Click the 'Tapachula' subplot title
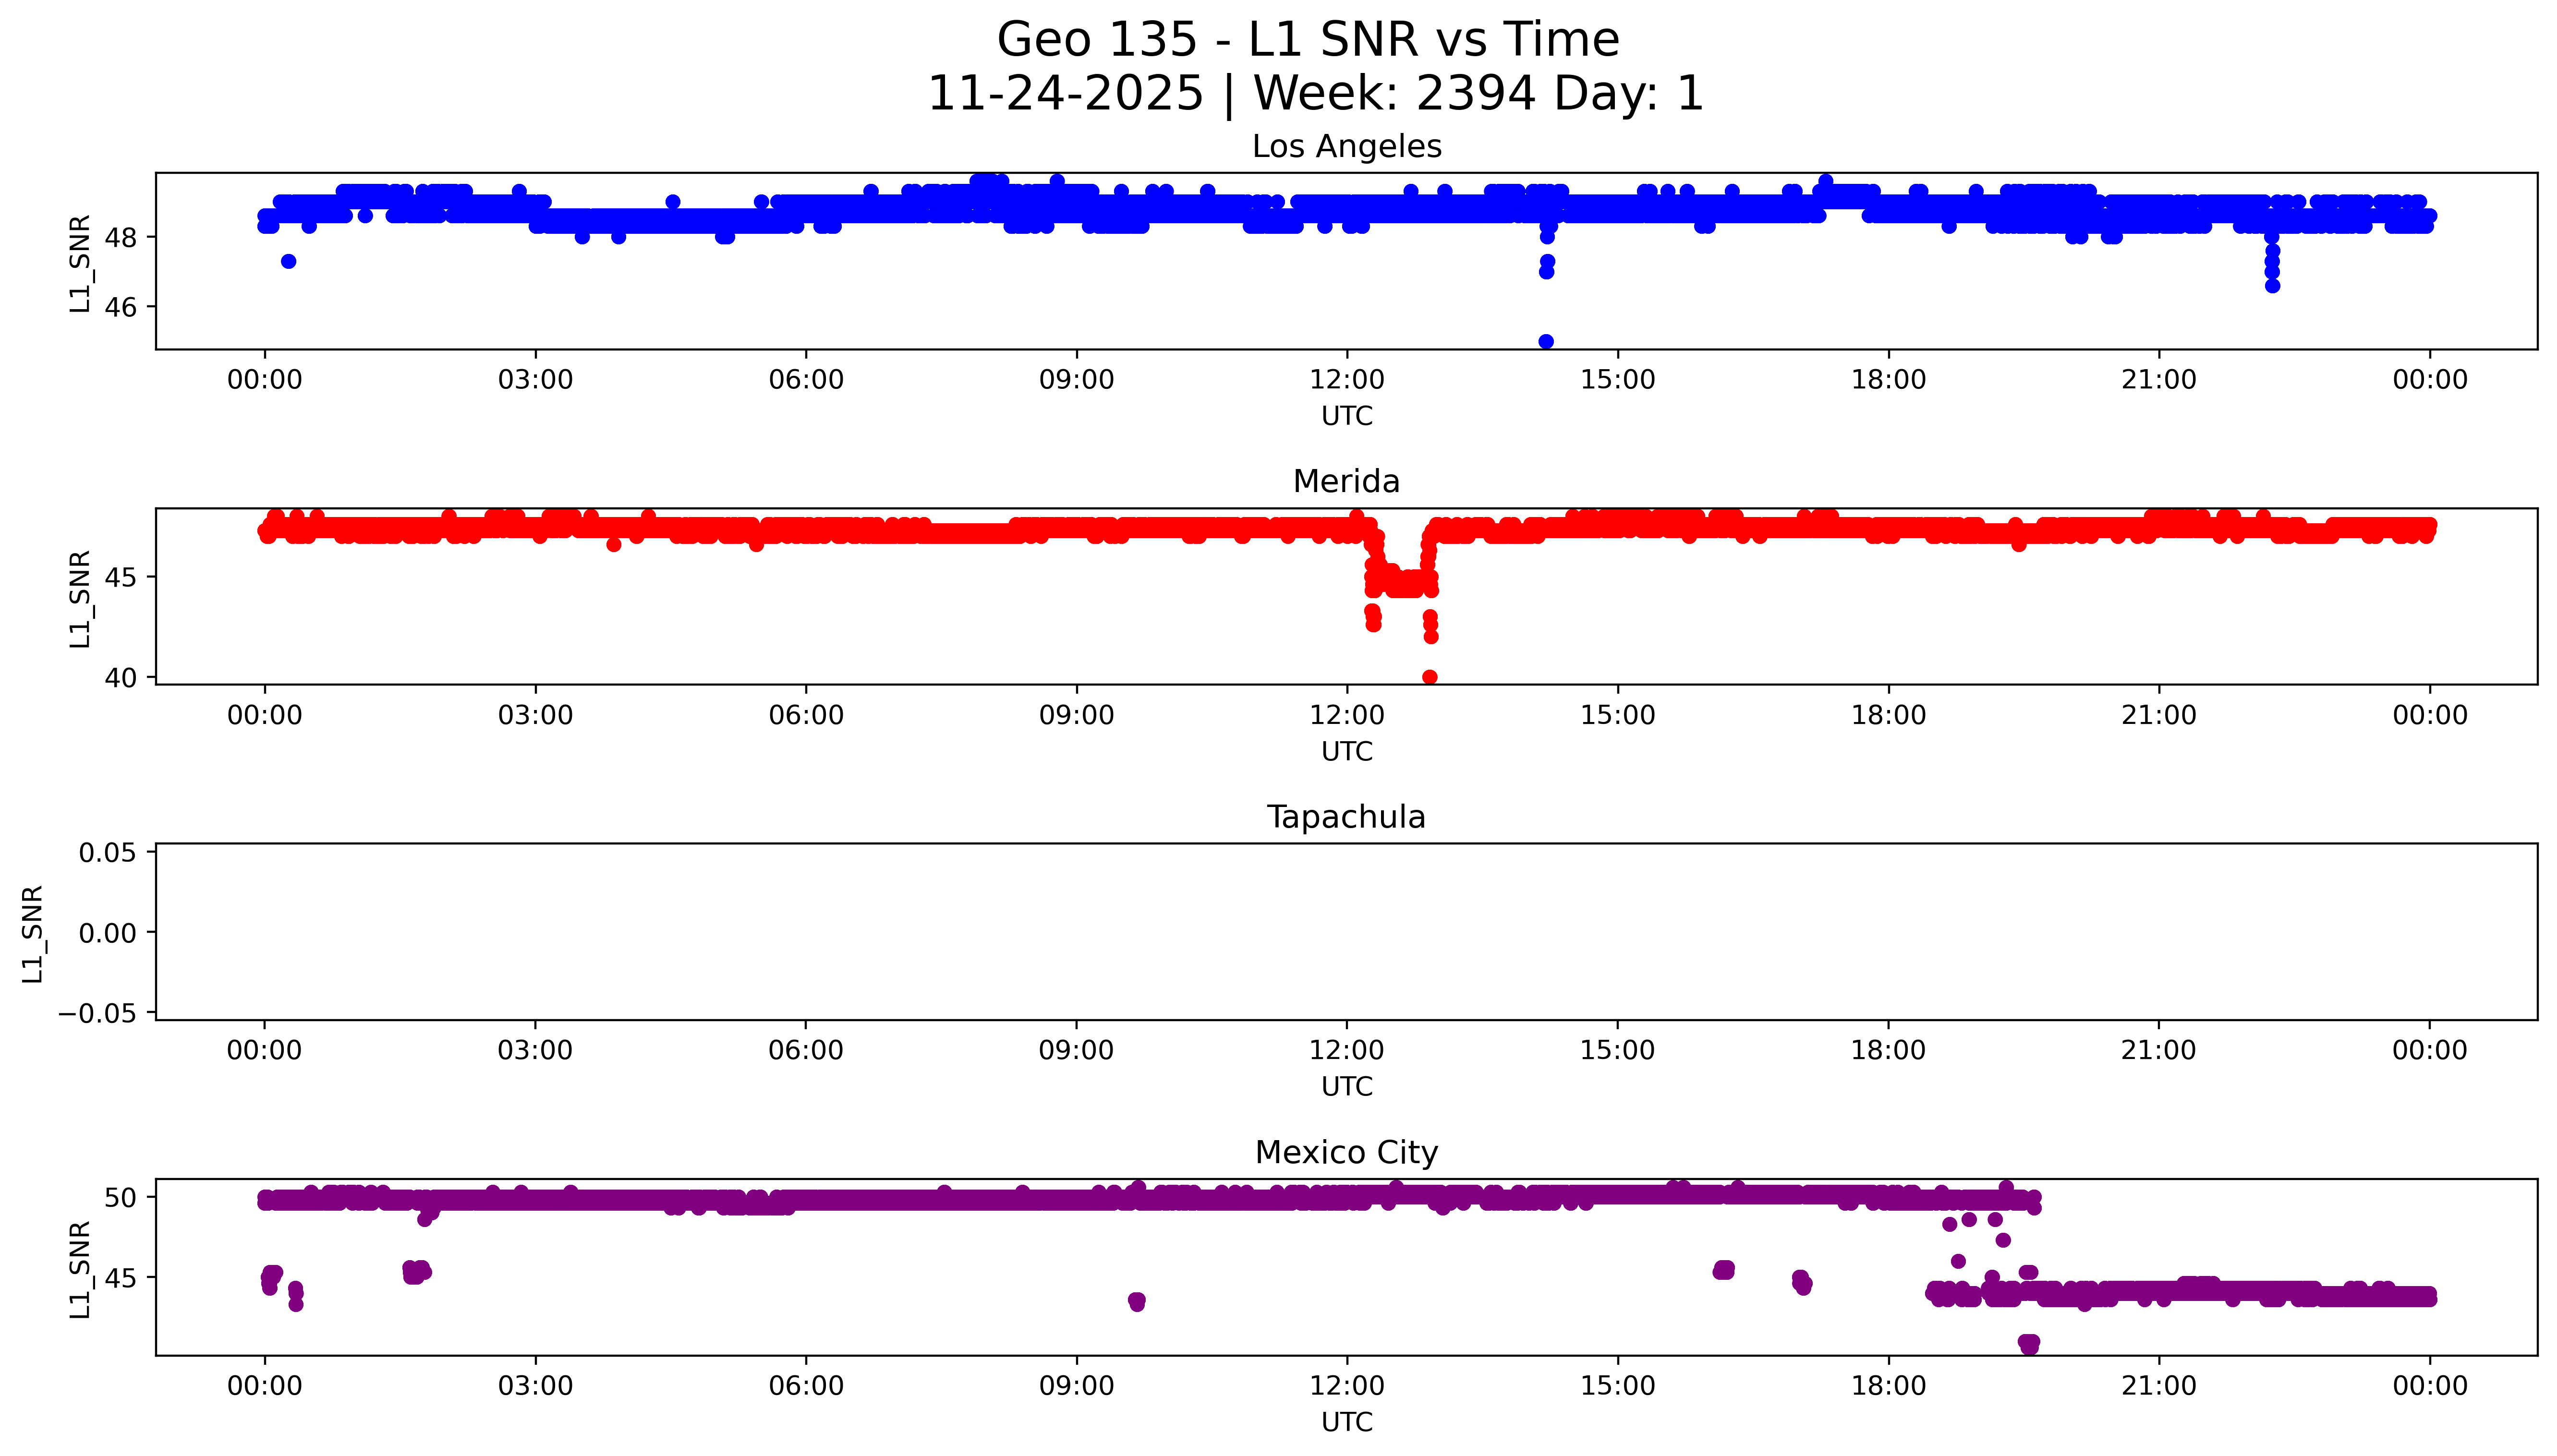2557x1456 pixels. [1346, 817]
